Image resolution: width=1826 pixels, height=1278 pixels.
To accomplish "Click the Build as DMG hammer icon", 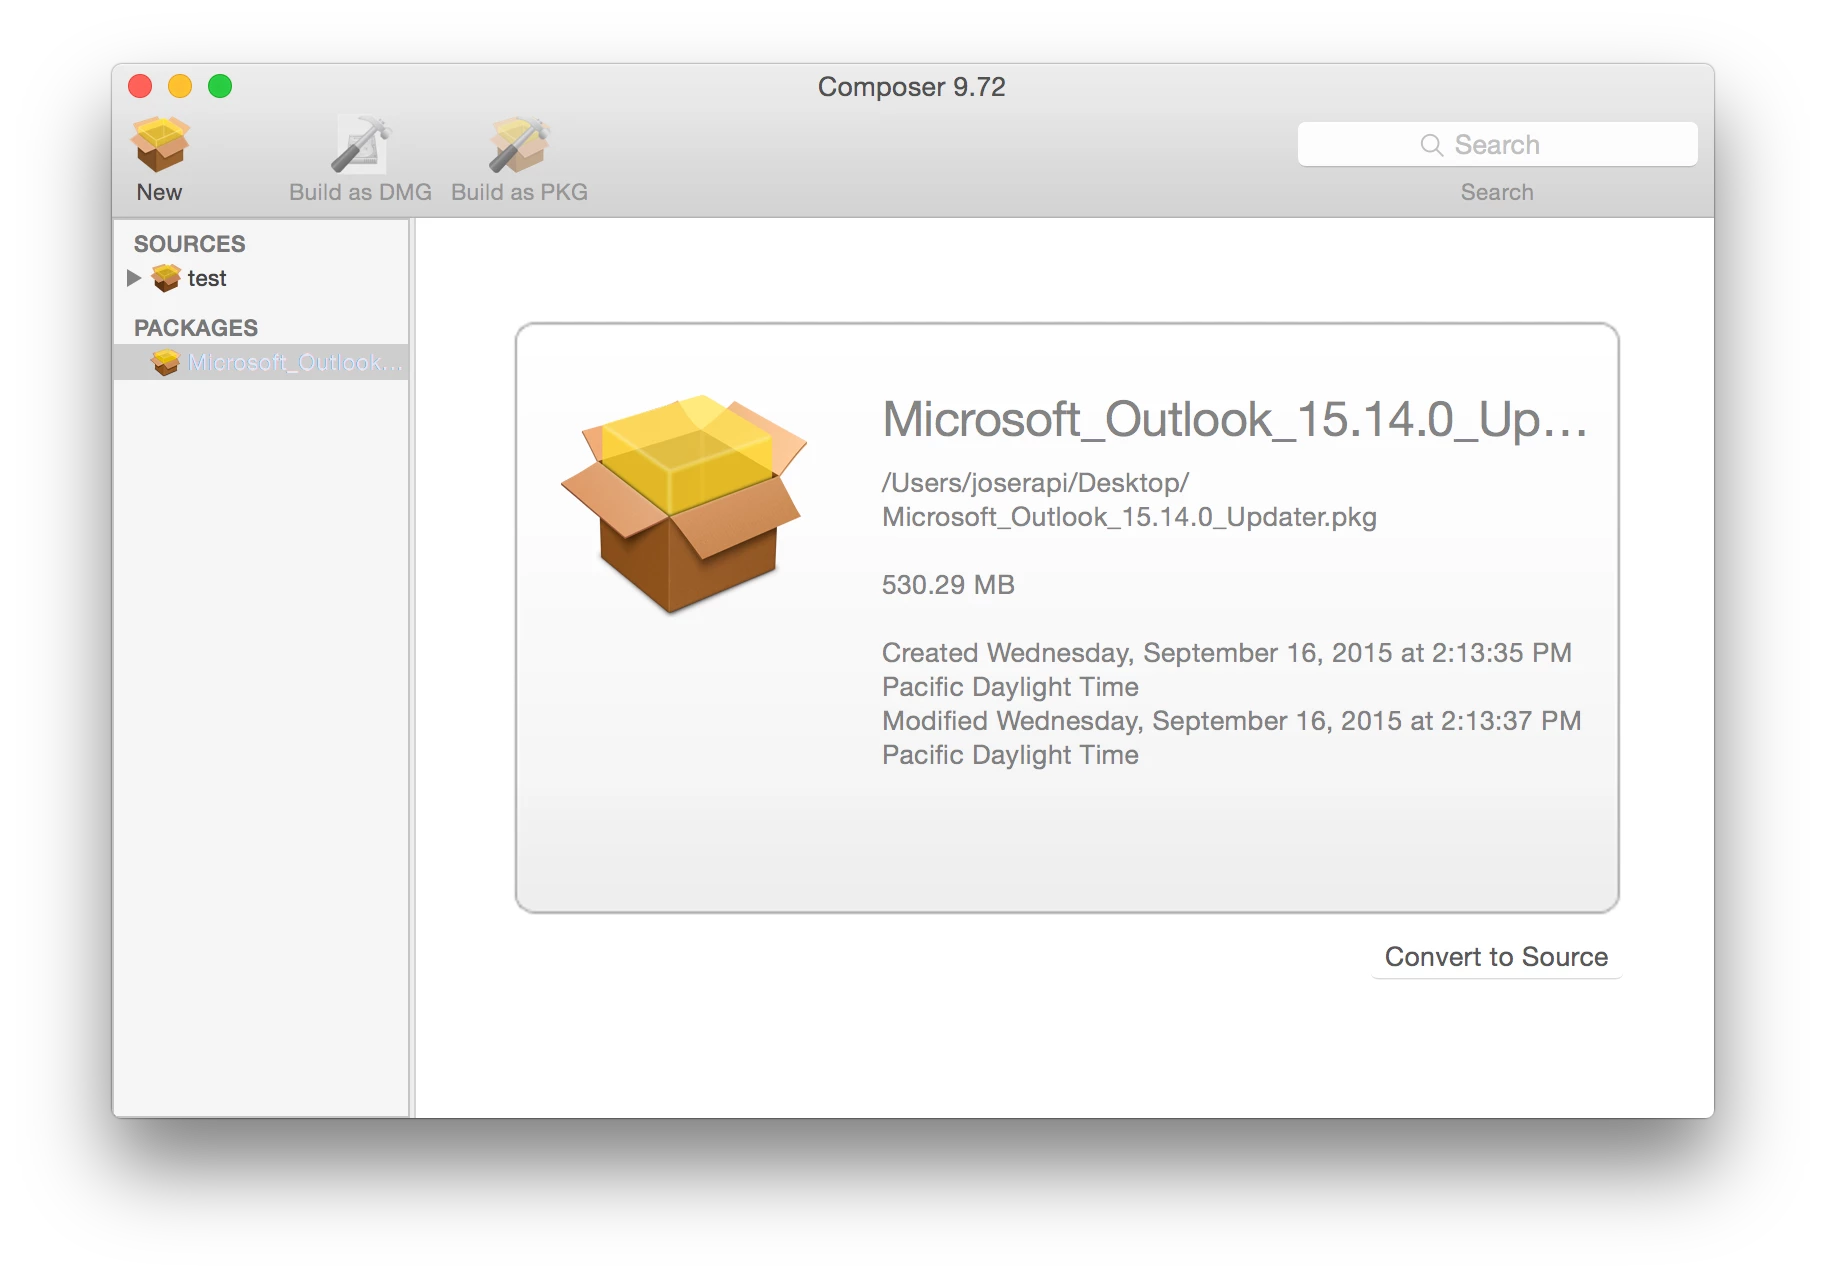I will tap(360, 144).
